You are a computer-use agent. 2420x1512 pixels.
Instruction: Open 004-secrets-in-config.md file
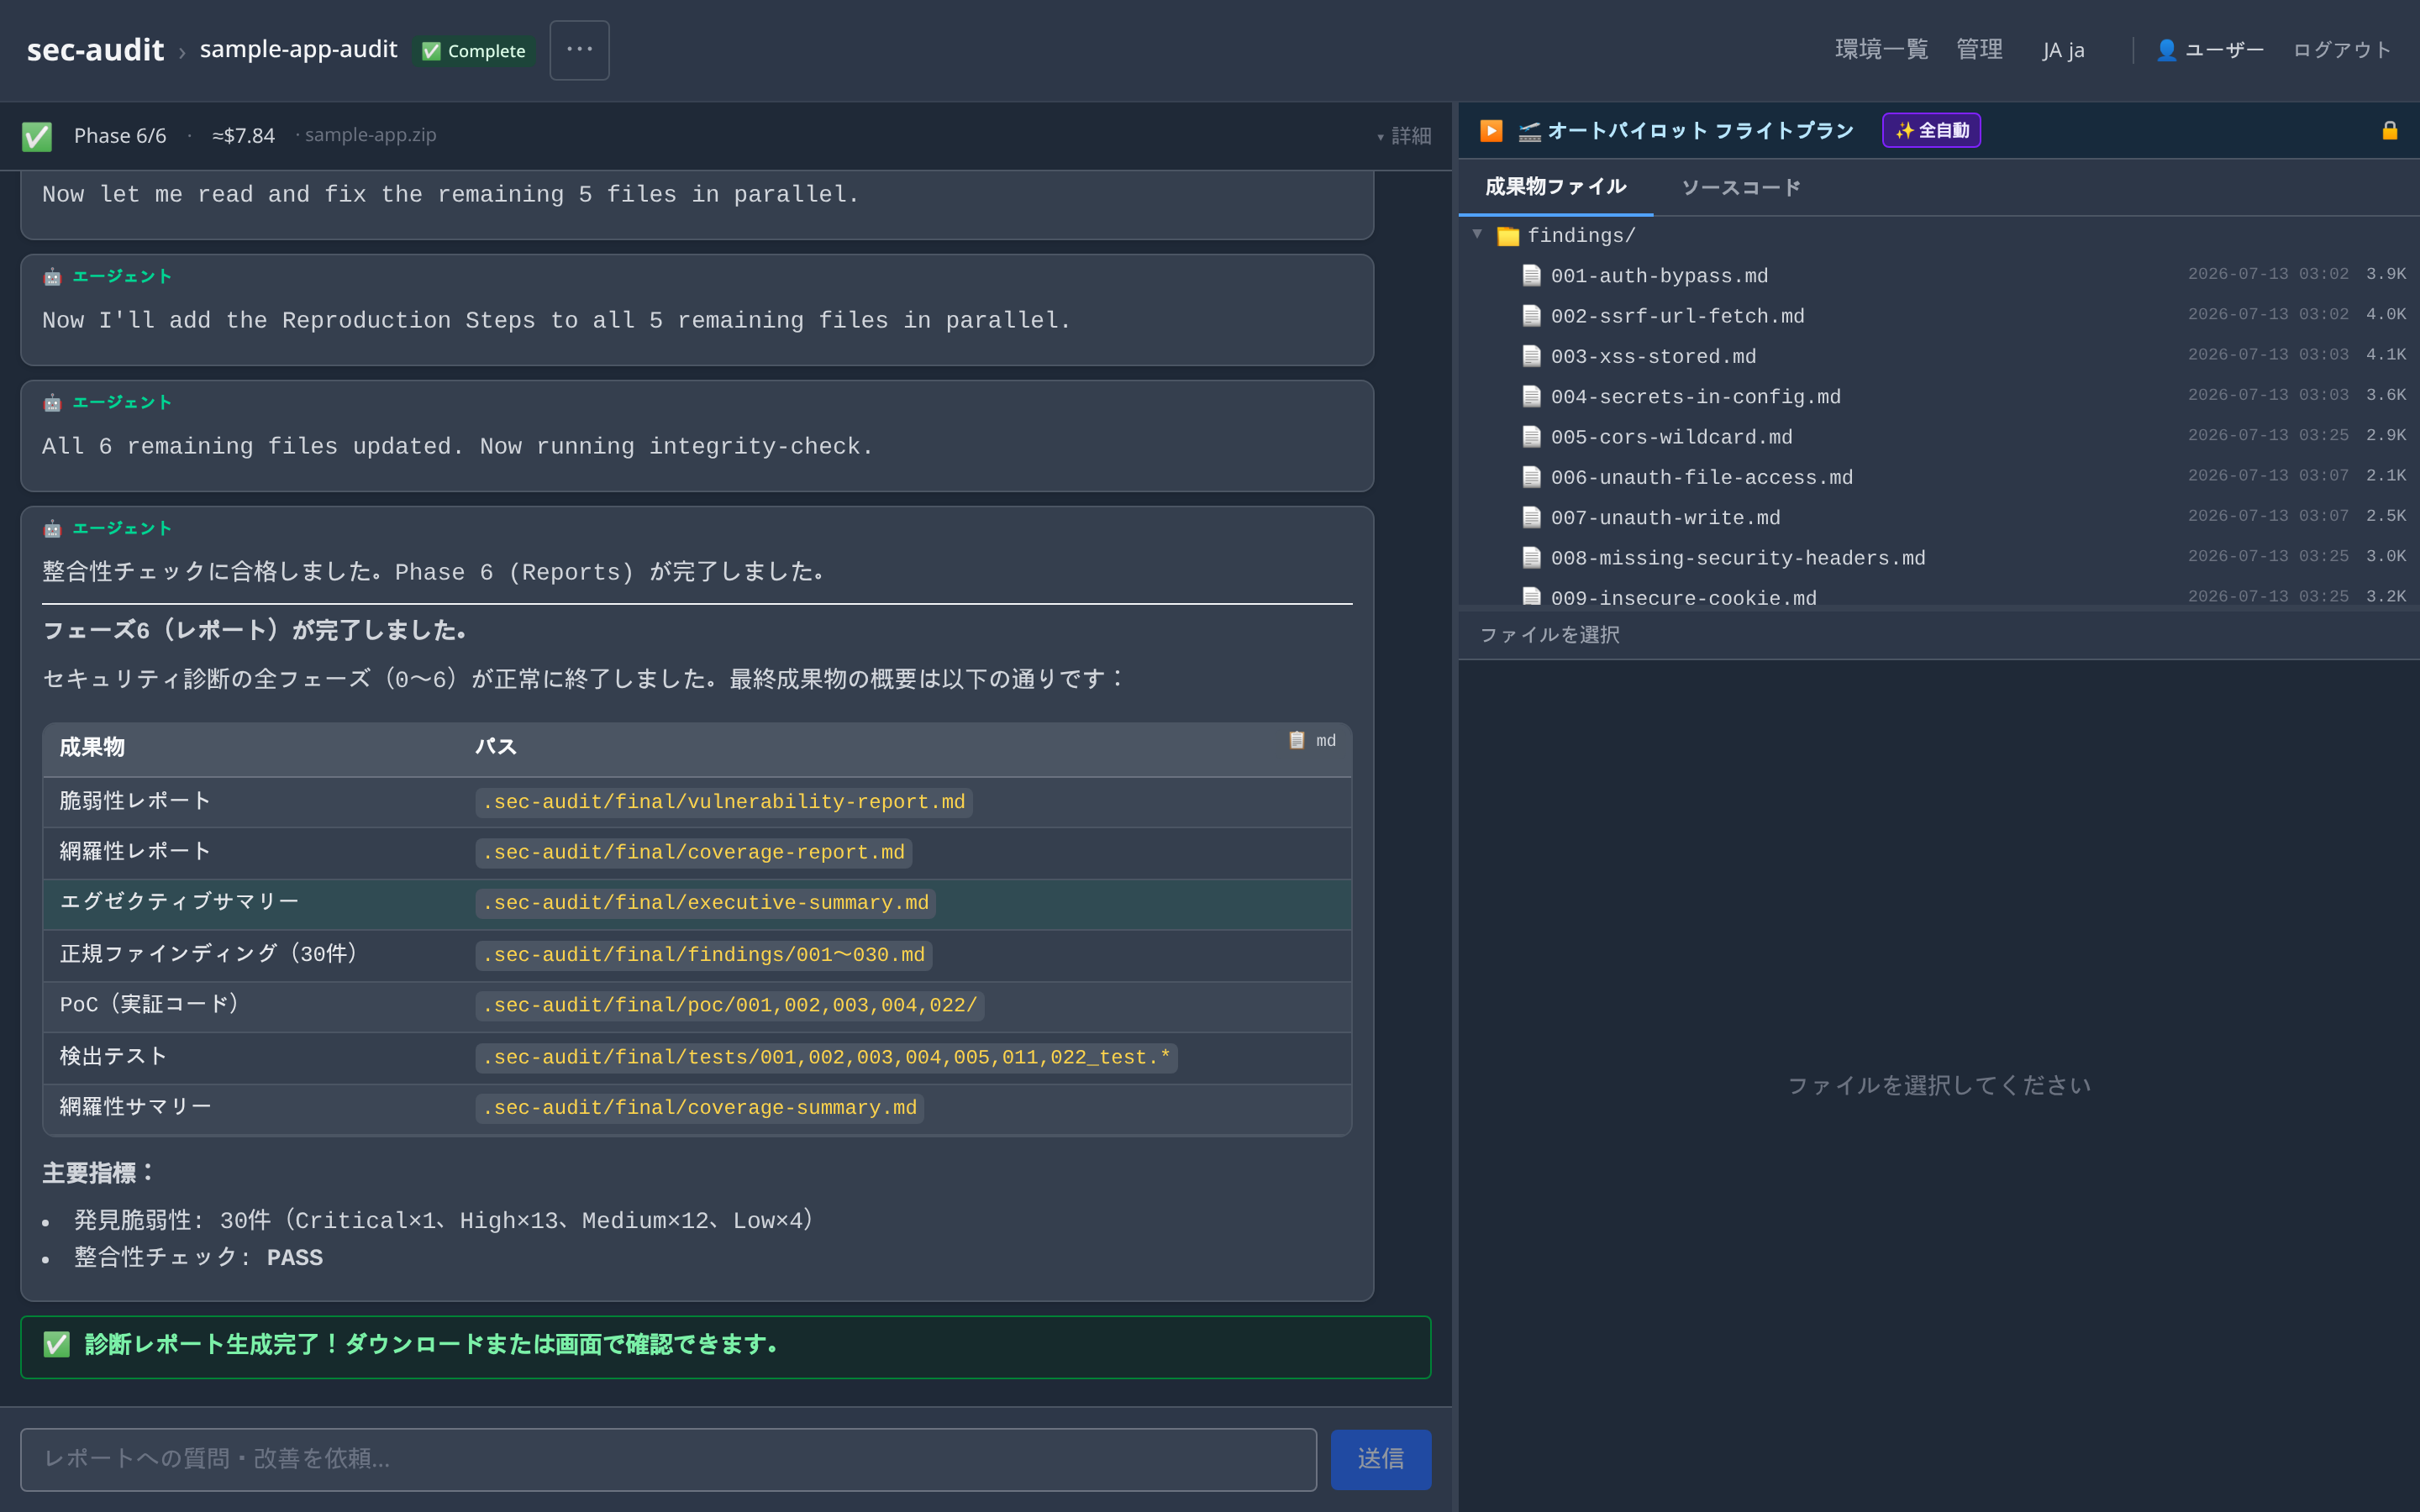pos(1695,397)
